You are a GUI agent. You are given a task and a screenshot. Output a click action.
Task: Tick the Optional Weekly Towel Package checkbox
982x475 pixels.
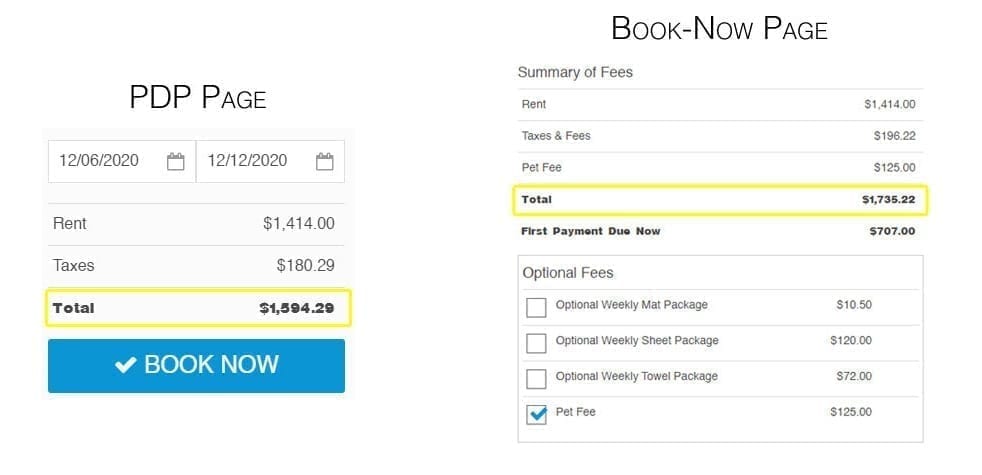536,379
